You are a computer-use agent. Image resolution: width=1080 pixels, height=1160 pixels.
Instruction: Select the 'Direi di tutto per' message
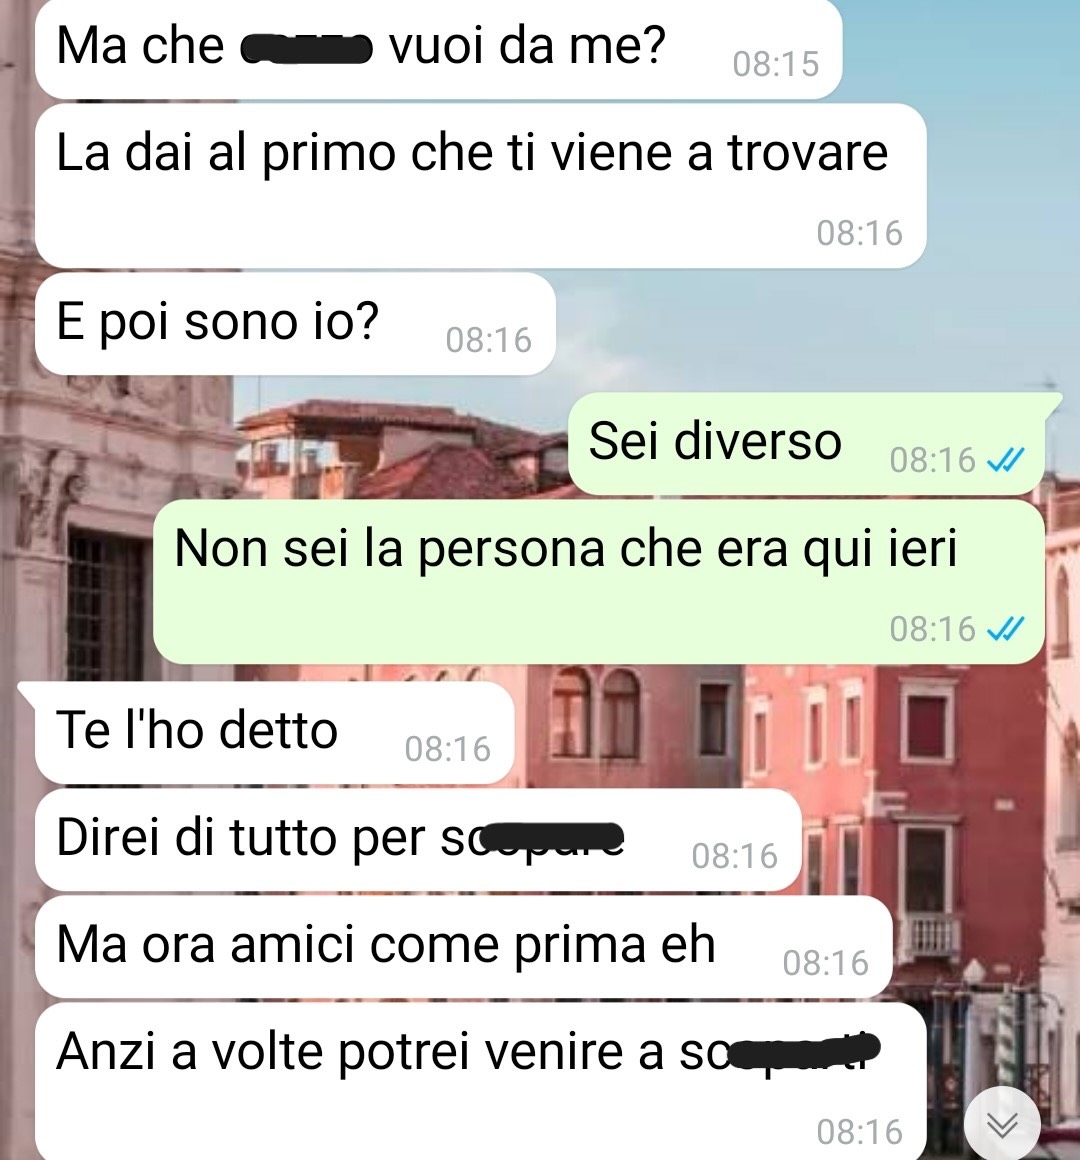[418, 840]
